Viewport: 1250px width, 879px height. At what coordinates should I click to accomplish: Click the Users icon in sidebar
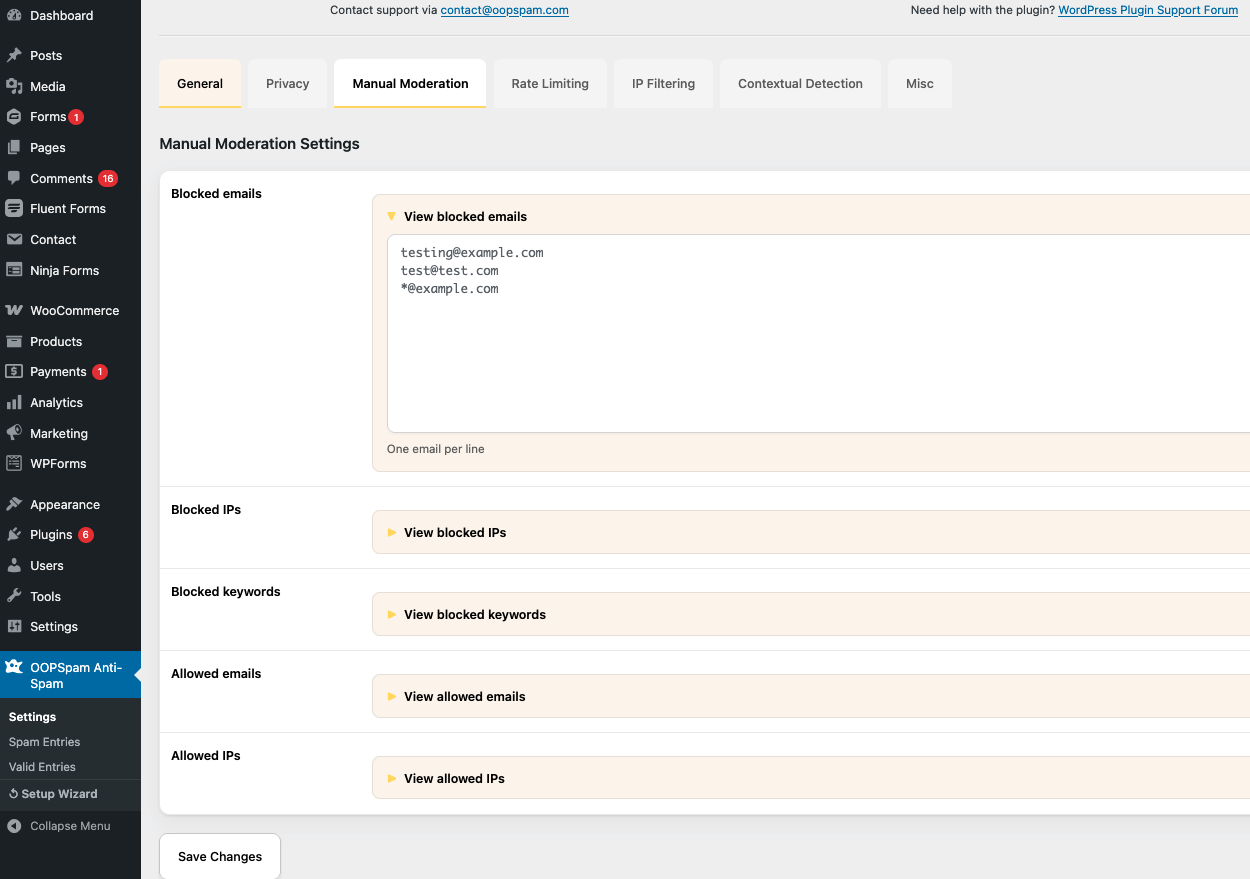(x=14, y=566)
